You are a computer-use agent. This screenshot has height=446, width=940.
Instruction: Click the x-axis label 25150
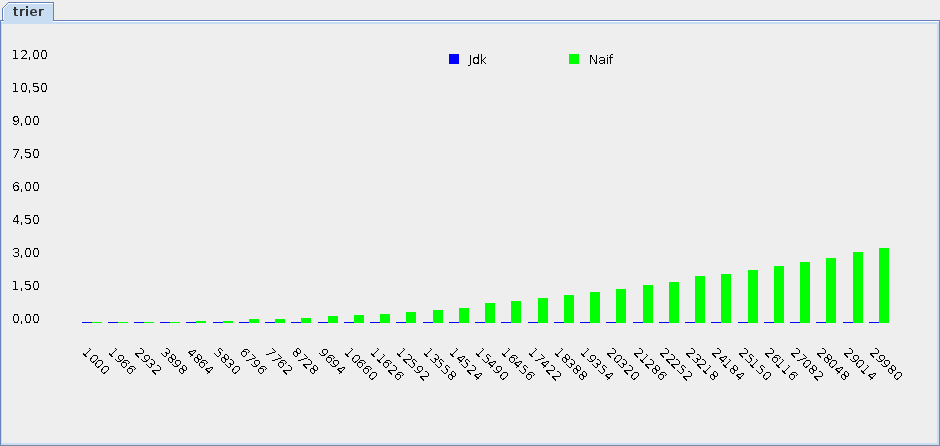[x=754, y=364]
